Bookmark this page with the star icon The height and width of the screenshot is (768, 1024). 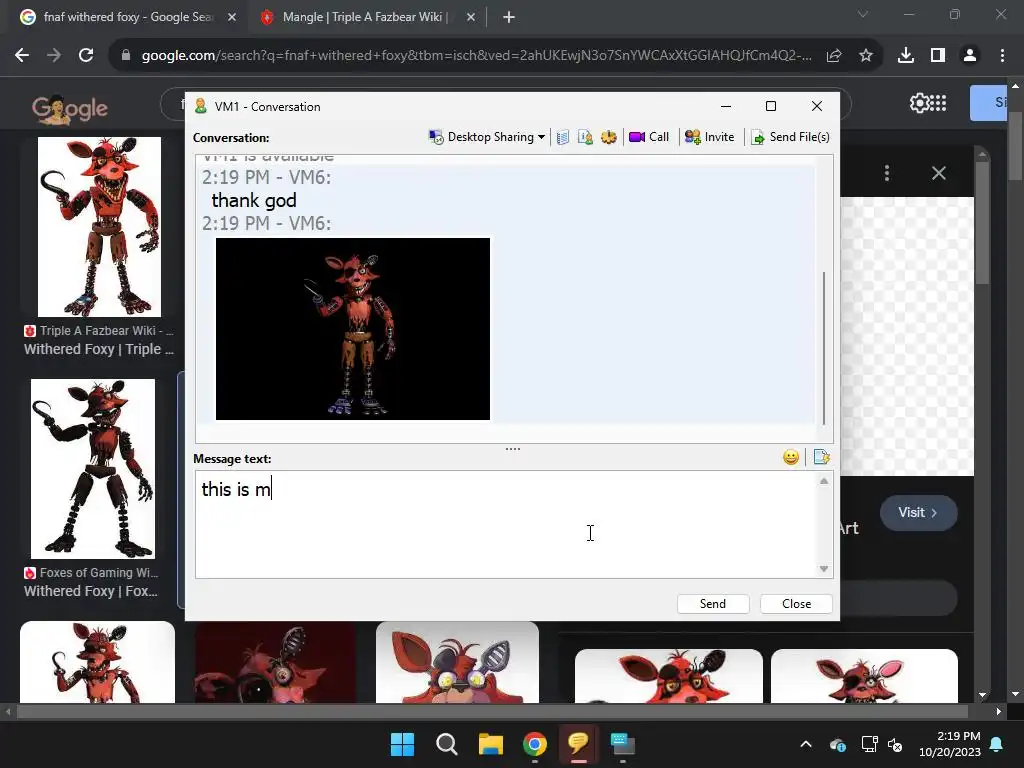[x=866, y=56]
